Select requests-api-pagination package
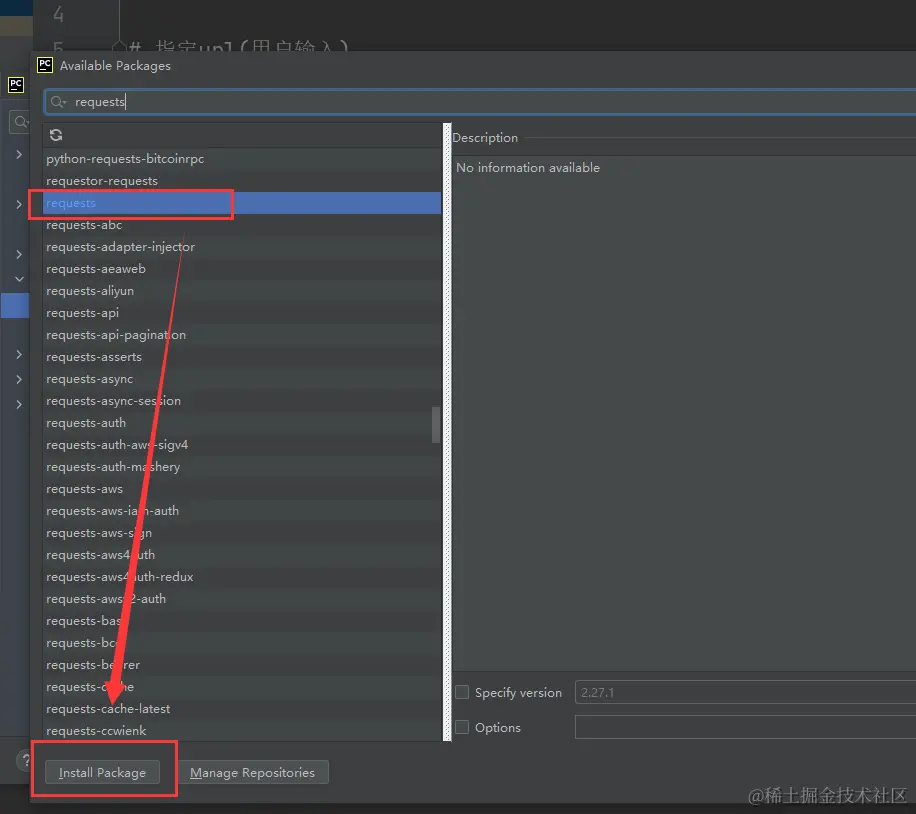 (x=242, y=335)
